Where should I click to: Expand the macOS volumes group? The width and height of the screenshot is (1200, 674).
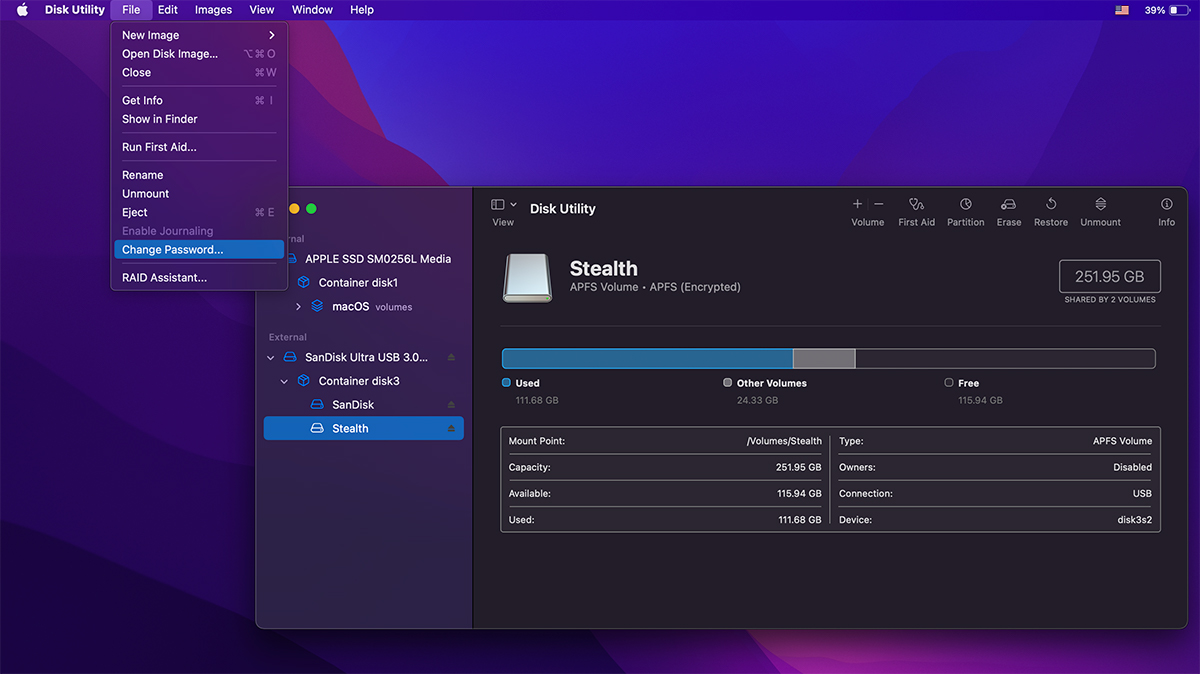(x=298, y=307)
